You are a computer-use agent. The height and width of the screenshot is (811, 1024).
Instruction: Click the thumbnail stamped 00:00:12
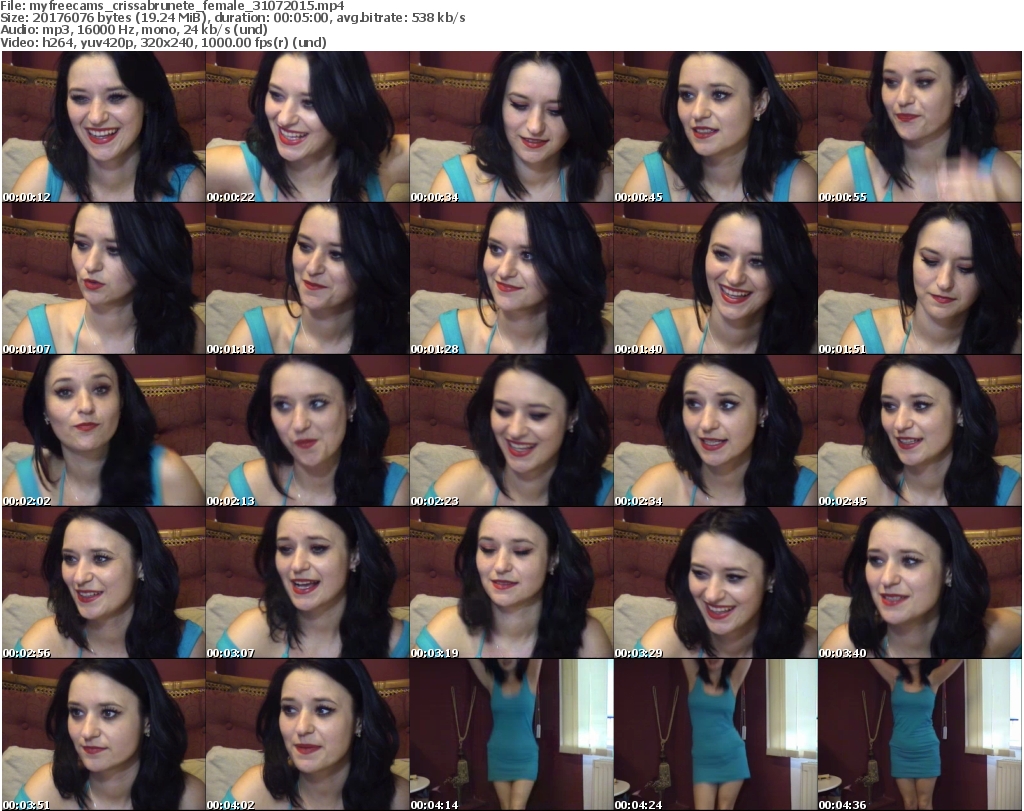click(x=104, y=127)
